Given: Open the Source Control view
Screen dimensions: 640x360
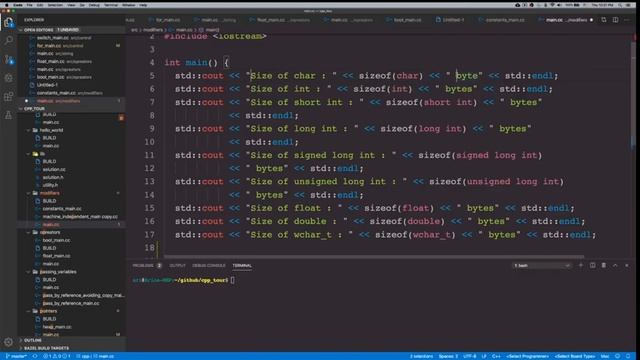Looking at the screenshot, I should pyautogui.click(x=9, y=60).
